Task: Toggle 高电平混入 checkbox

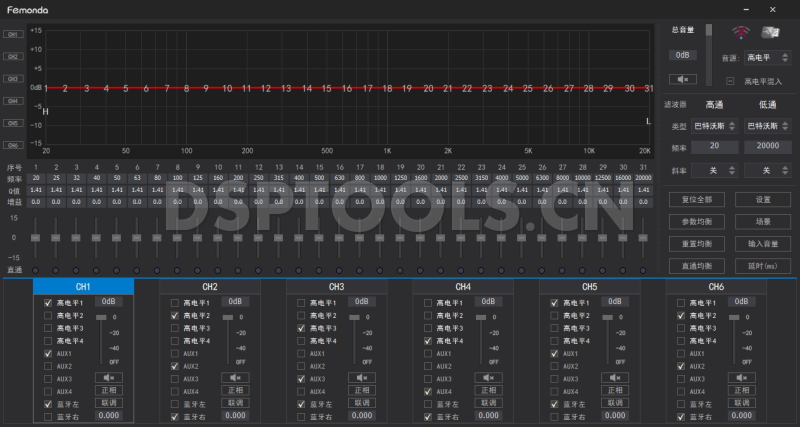Action: coord(731,81)
